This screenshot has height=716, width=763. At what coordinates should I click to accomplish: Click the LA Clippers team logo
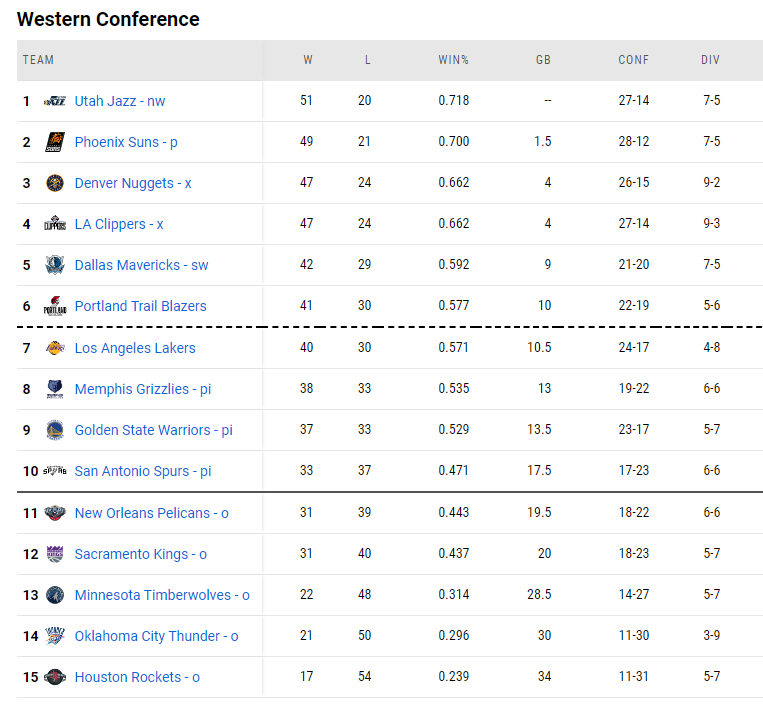[x=55, y=224]
